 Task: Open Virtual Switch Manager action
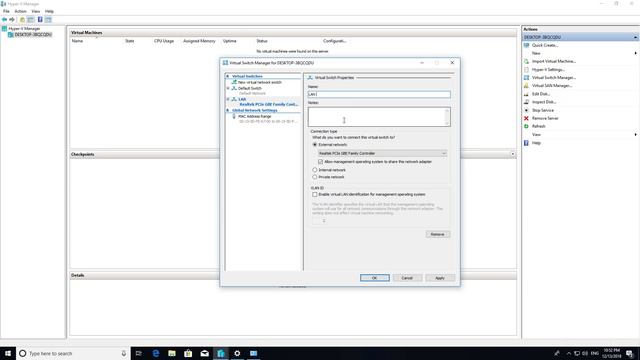pos(553,78)
